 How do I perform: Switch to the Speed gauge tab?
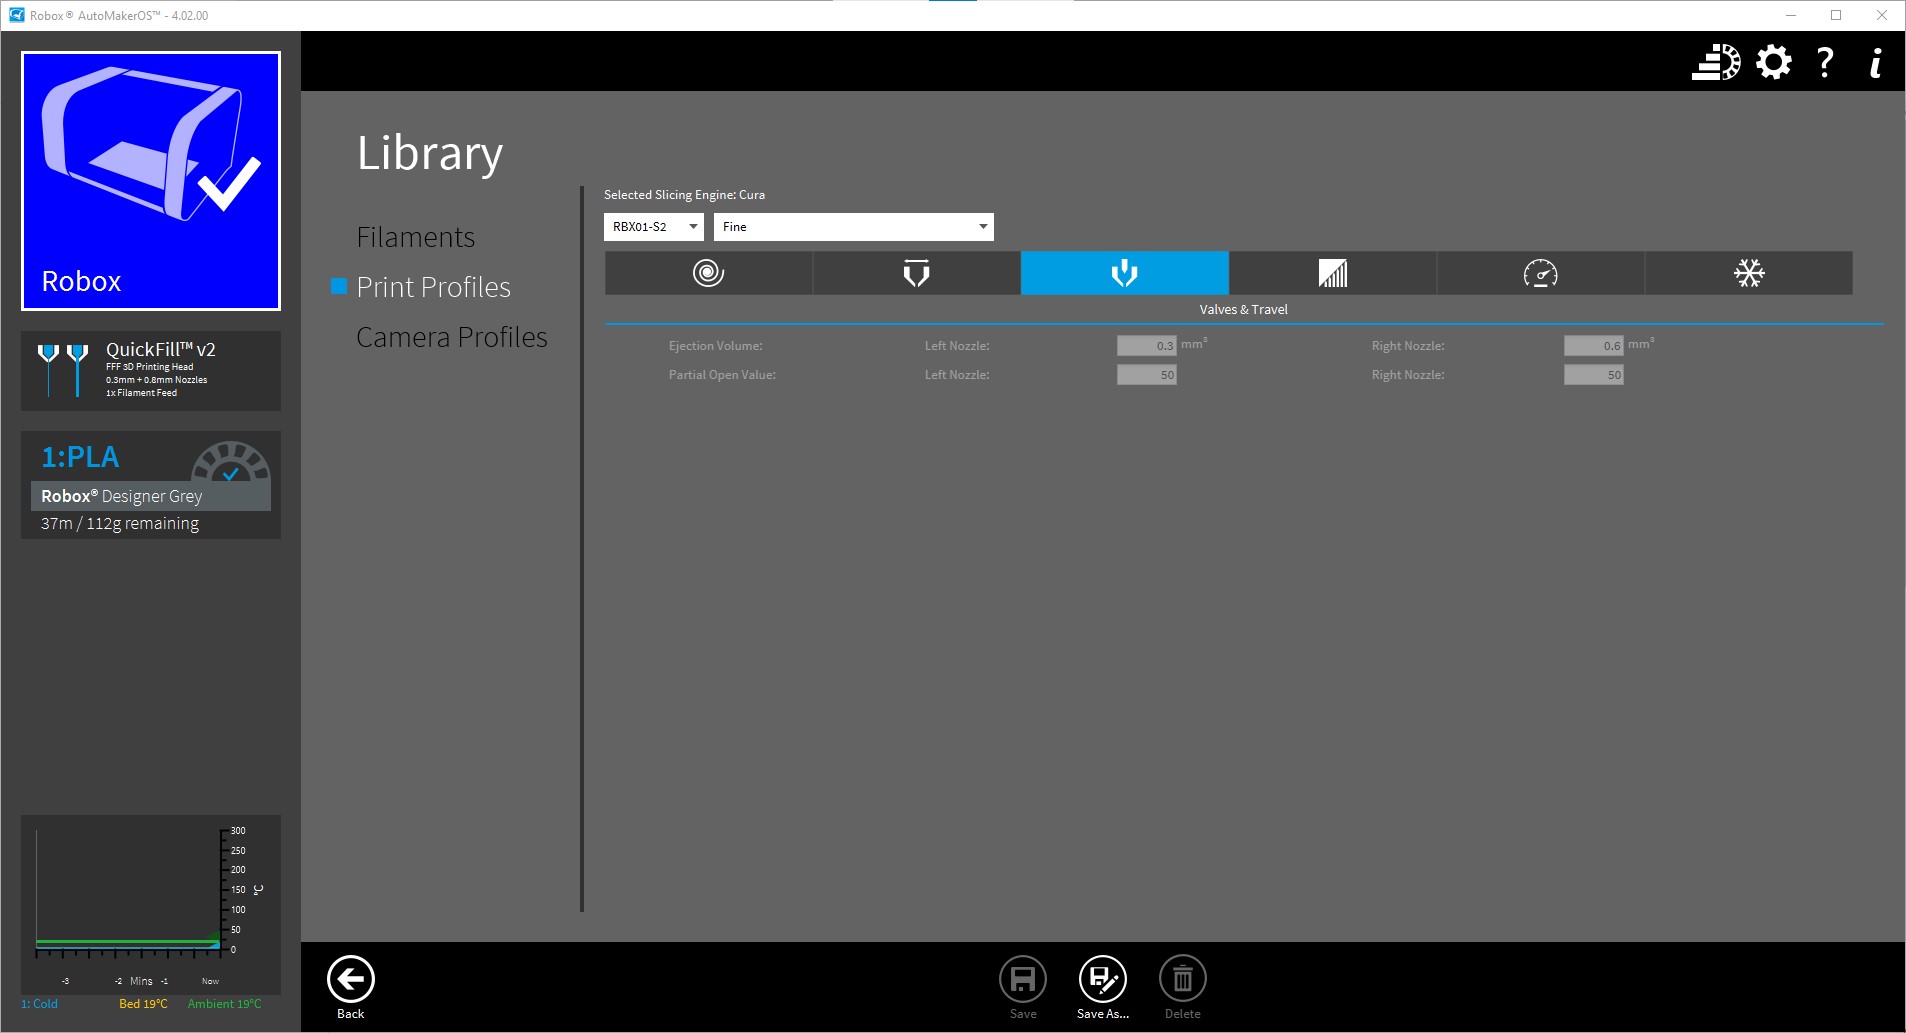[1540, 273]
